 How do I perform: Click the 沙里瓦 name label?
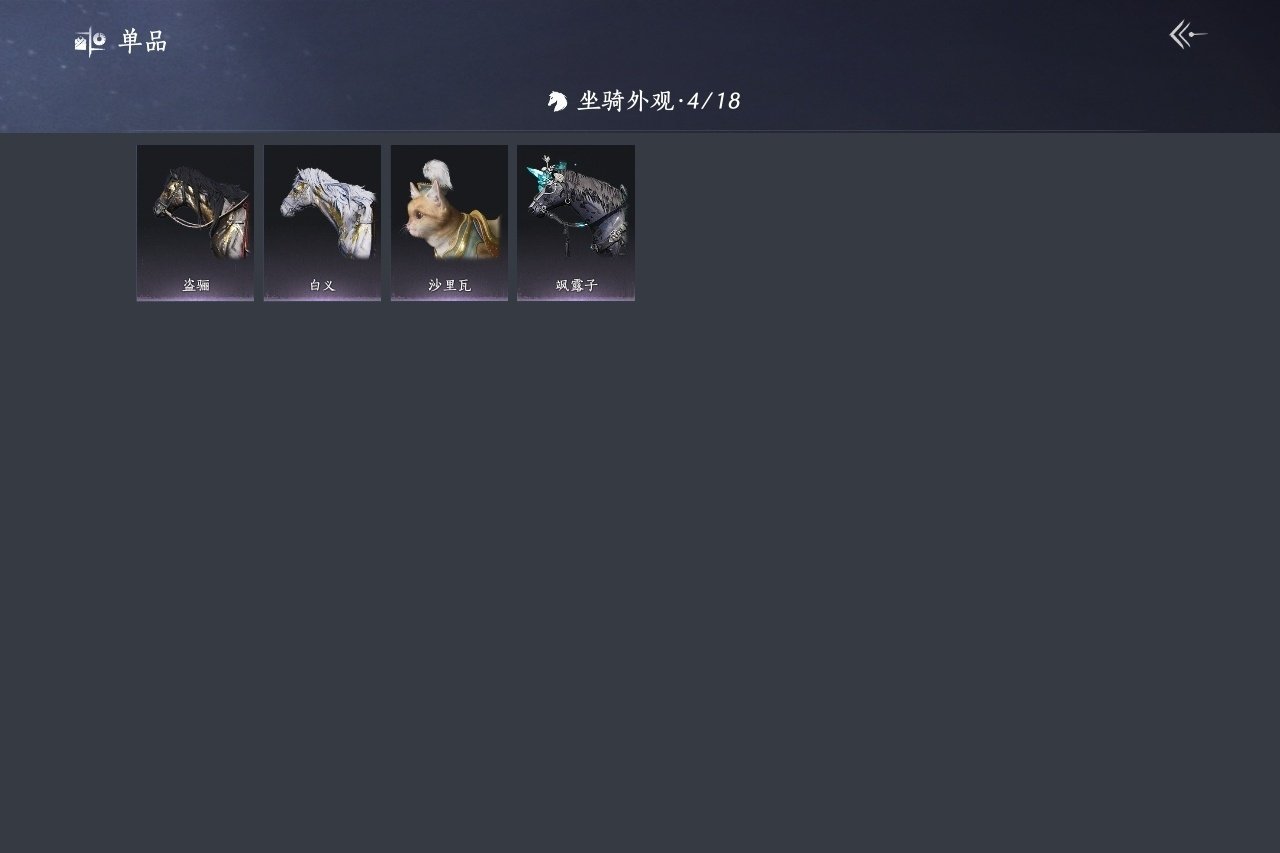click(x=449, y=285)
